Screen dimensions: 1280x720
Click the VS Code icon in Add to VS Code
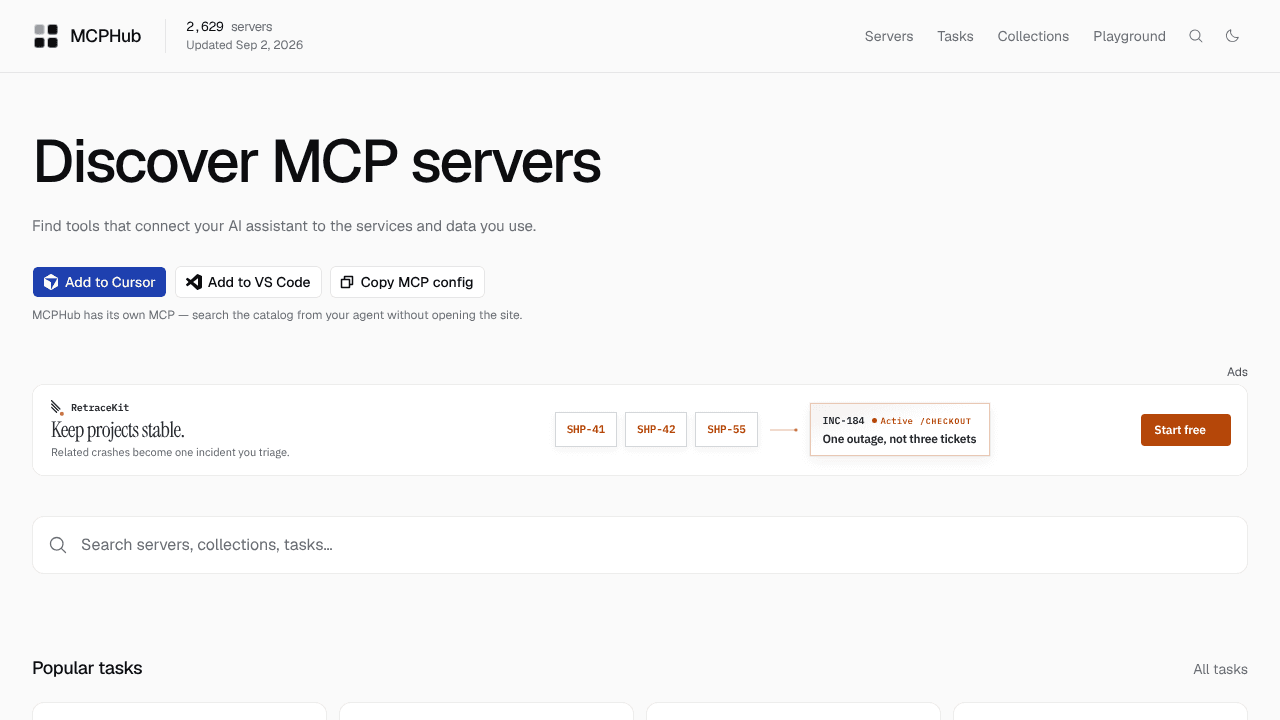194,282
